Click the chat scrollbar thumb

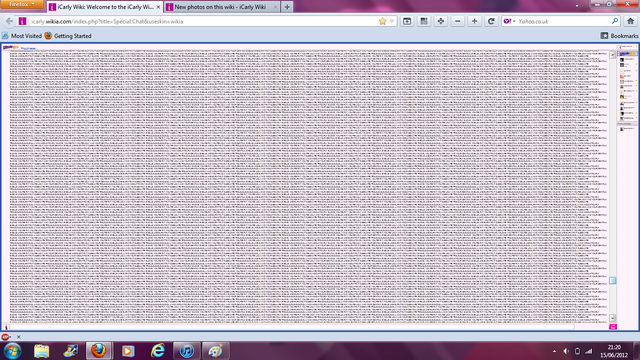tap(613, 280)
